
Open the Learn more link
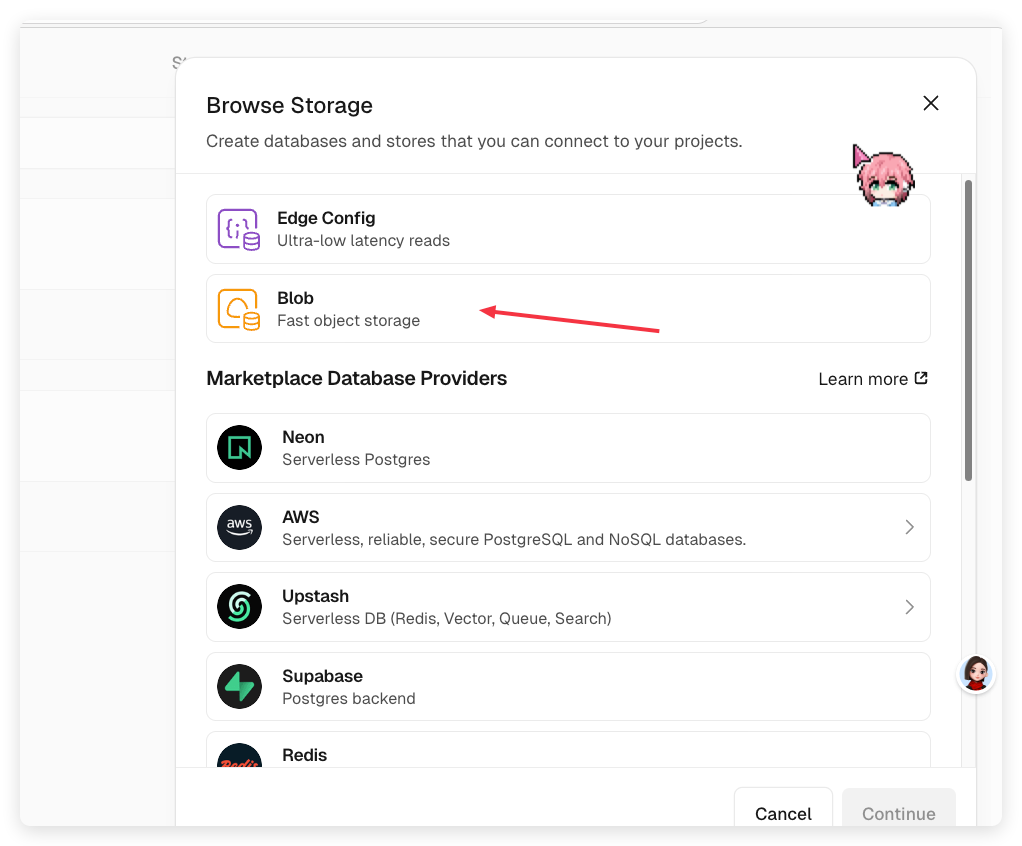click(x=863, y=379)
